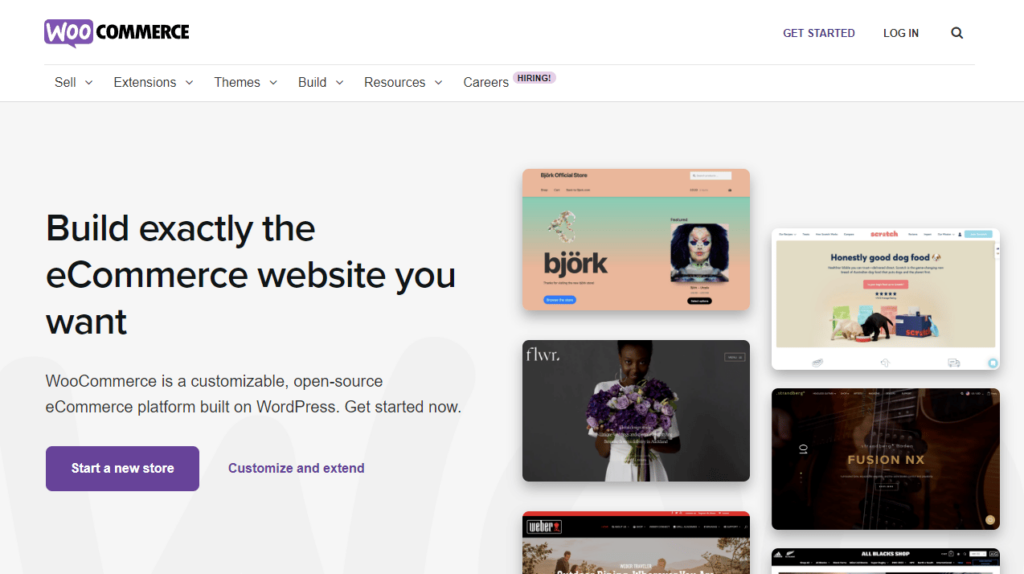Open the Sell menu
The height and width of the screenshot is (574, 1024).
point(65,82)
